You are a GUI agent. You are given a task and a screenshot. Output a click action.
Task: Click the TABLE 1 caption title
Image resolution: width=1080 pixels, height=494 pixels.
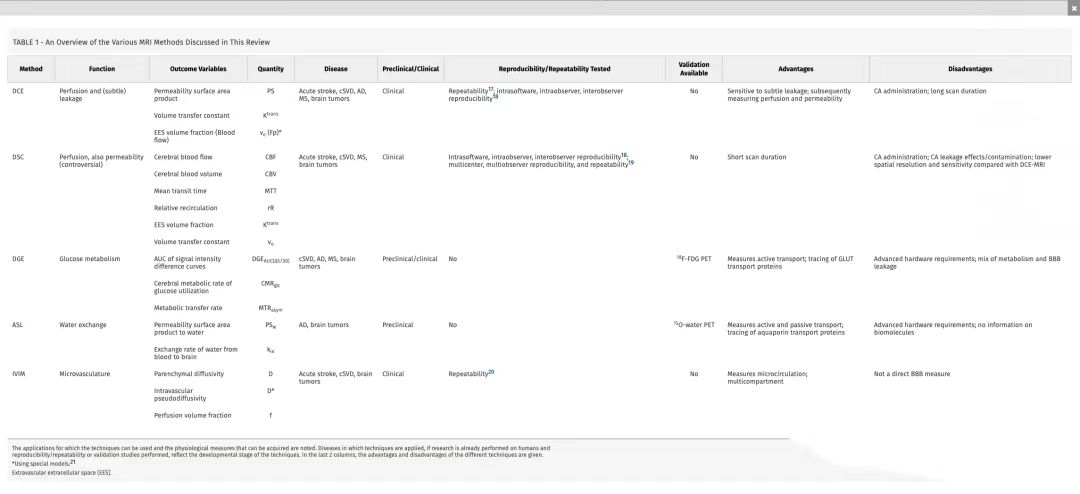coord(141,42)
